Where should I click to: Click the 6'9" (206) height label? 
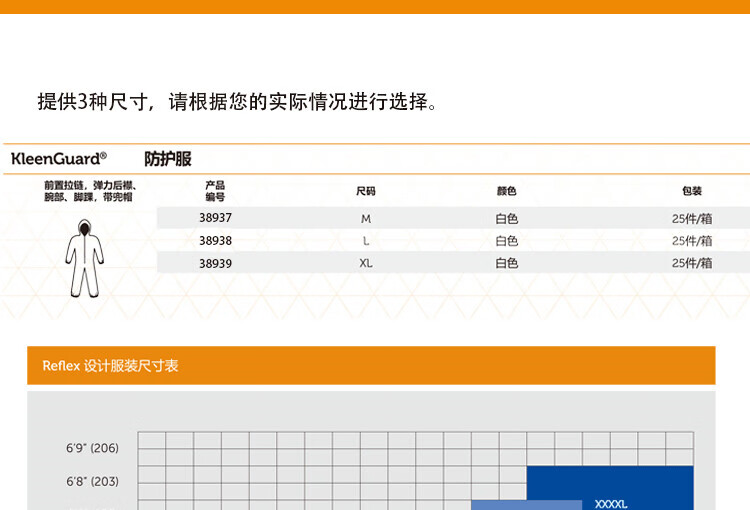point(92,448)
